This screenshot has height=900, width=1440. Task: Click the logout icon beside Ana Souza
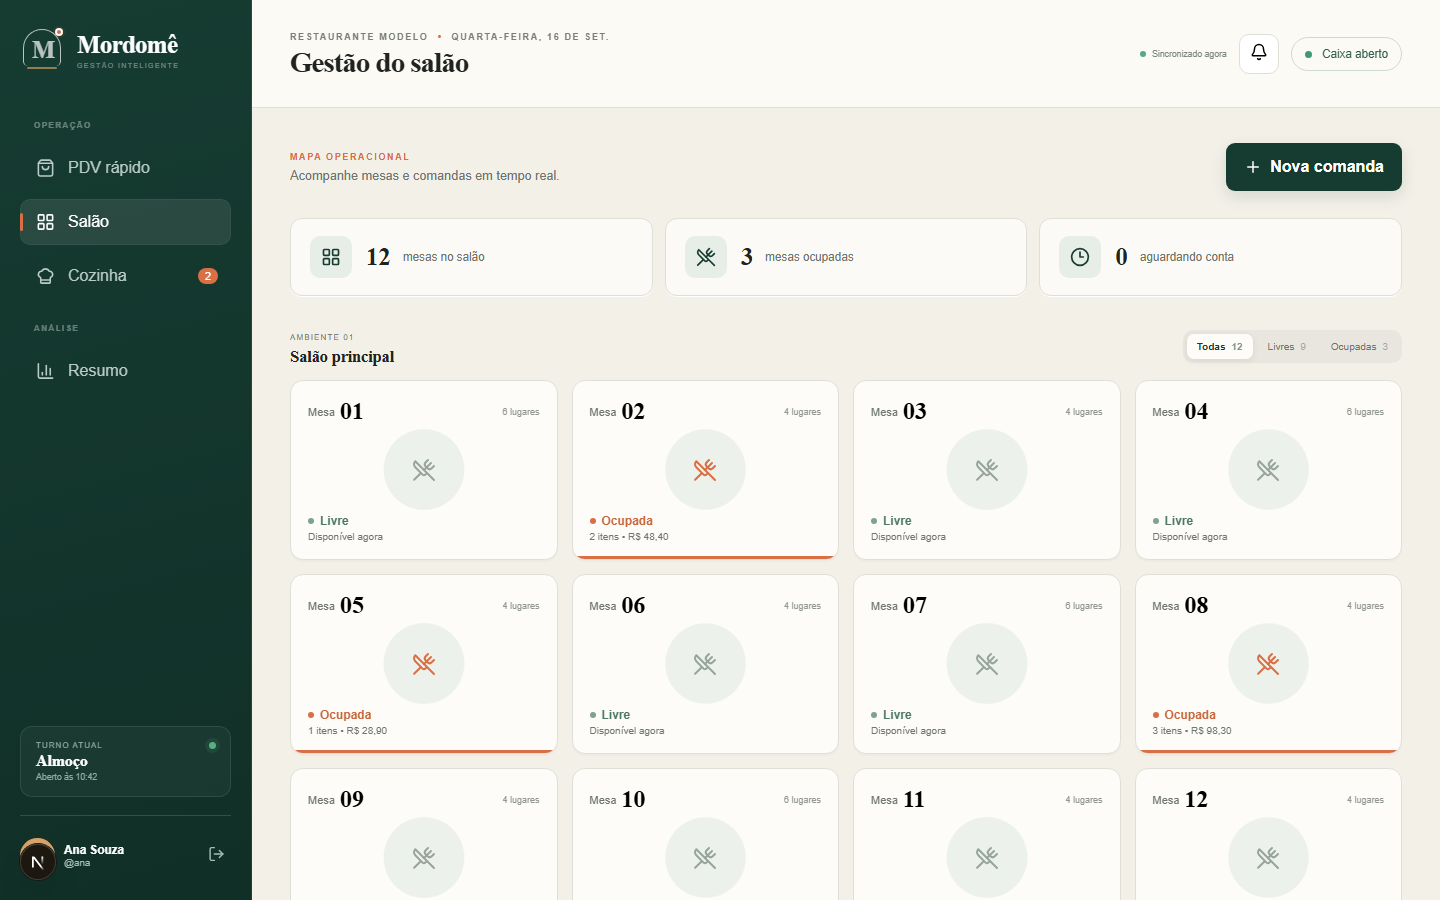point(216,854)
